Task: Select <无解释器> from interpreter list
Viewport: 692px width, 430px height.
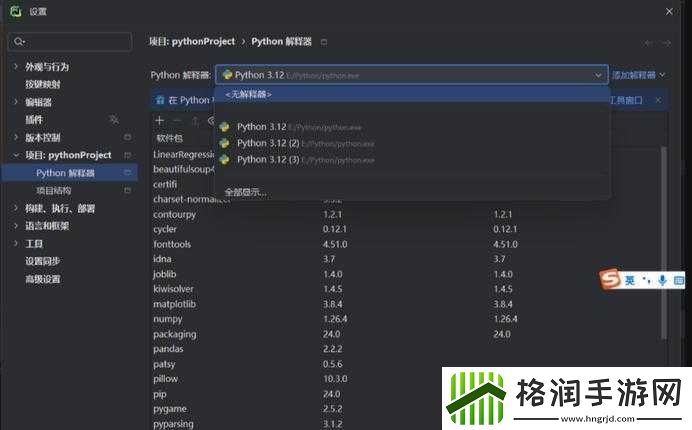Action: [248, 94]
